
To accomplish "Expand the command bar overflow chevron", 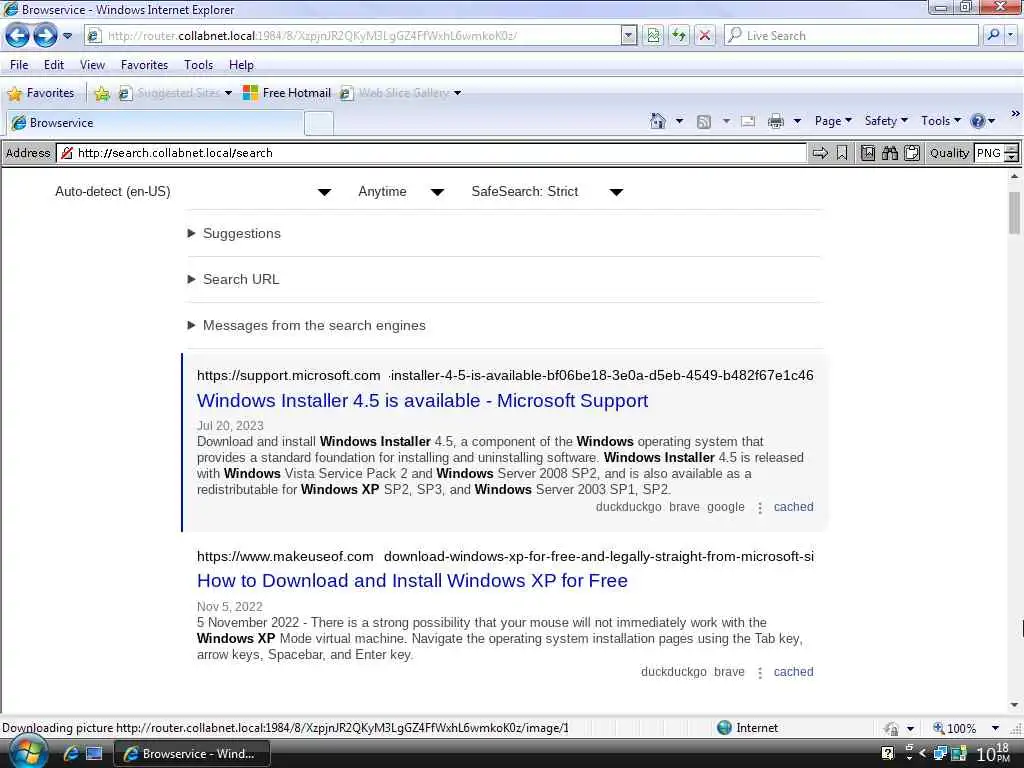I will tap(1015, 114).
